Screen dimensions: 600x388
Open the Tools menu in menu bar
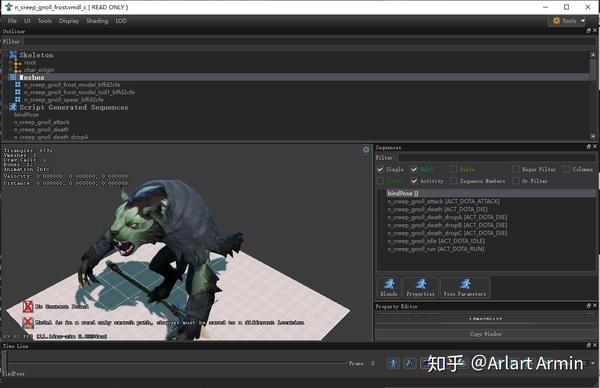45,21
